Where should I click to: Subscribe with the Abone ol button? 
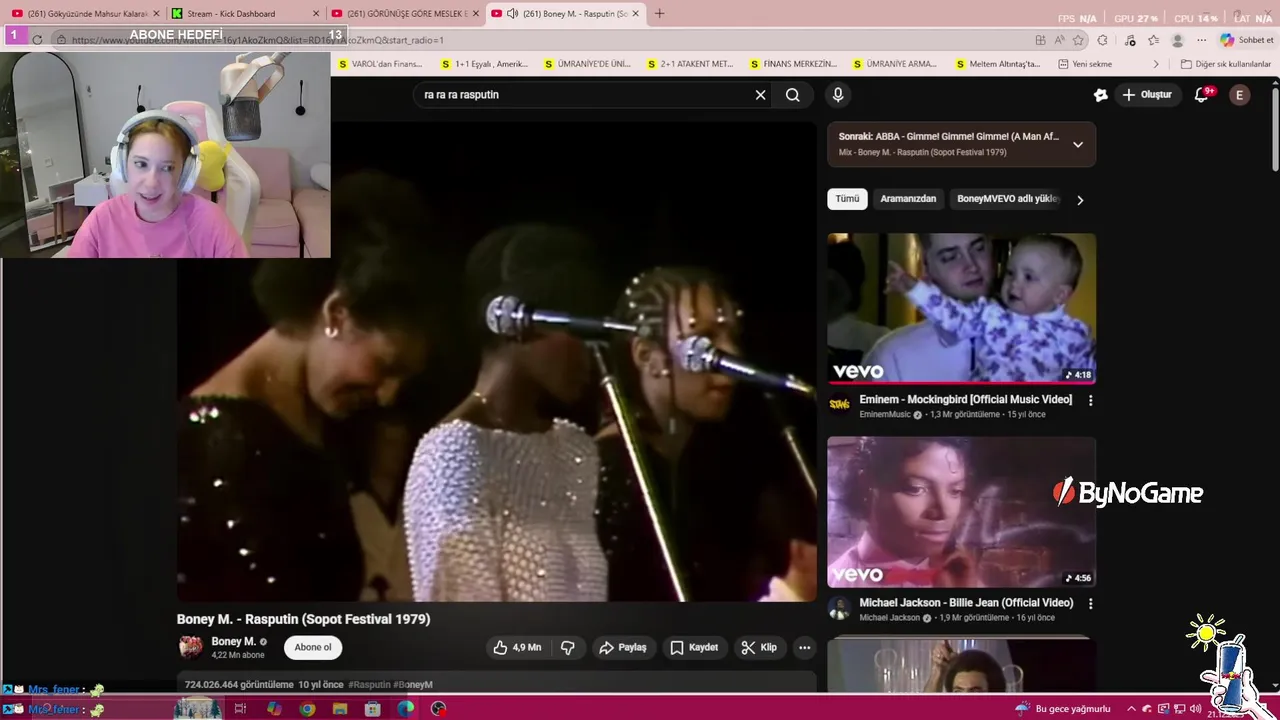point(313,647)
